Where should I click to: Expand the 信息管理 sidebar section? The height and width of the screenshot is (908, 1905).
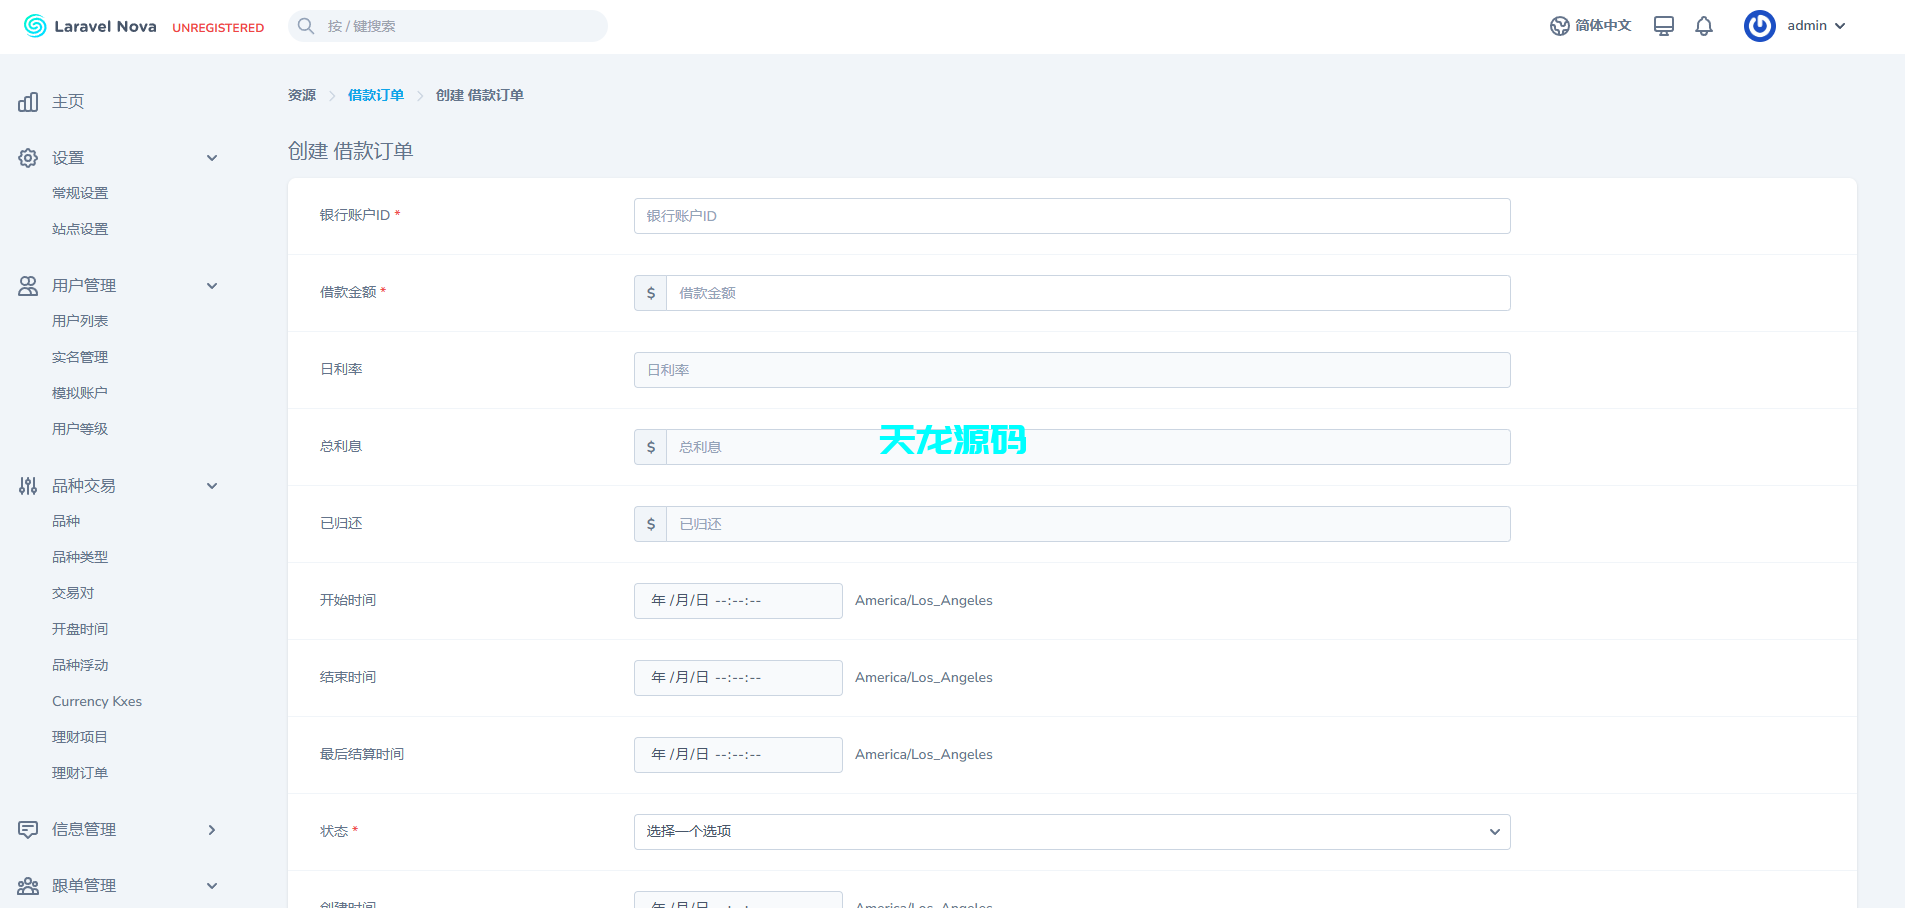pos(212,829)
